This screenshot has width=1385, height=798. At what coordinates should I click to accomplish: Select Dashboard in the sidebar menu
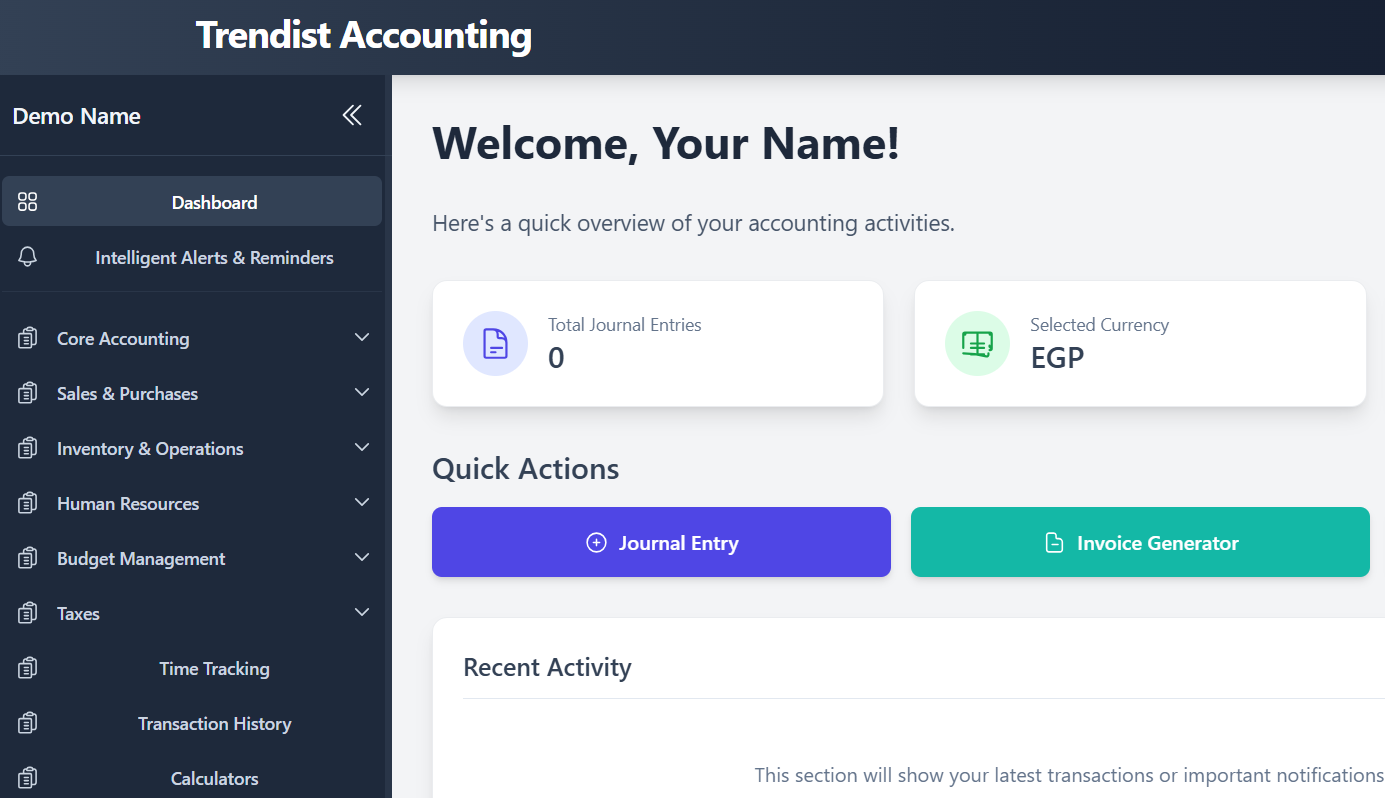(214, 201)
